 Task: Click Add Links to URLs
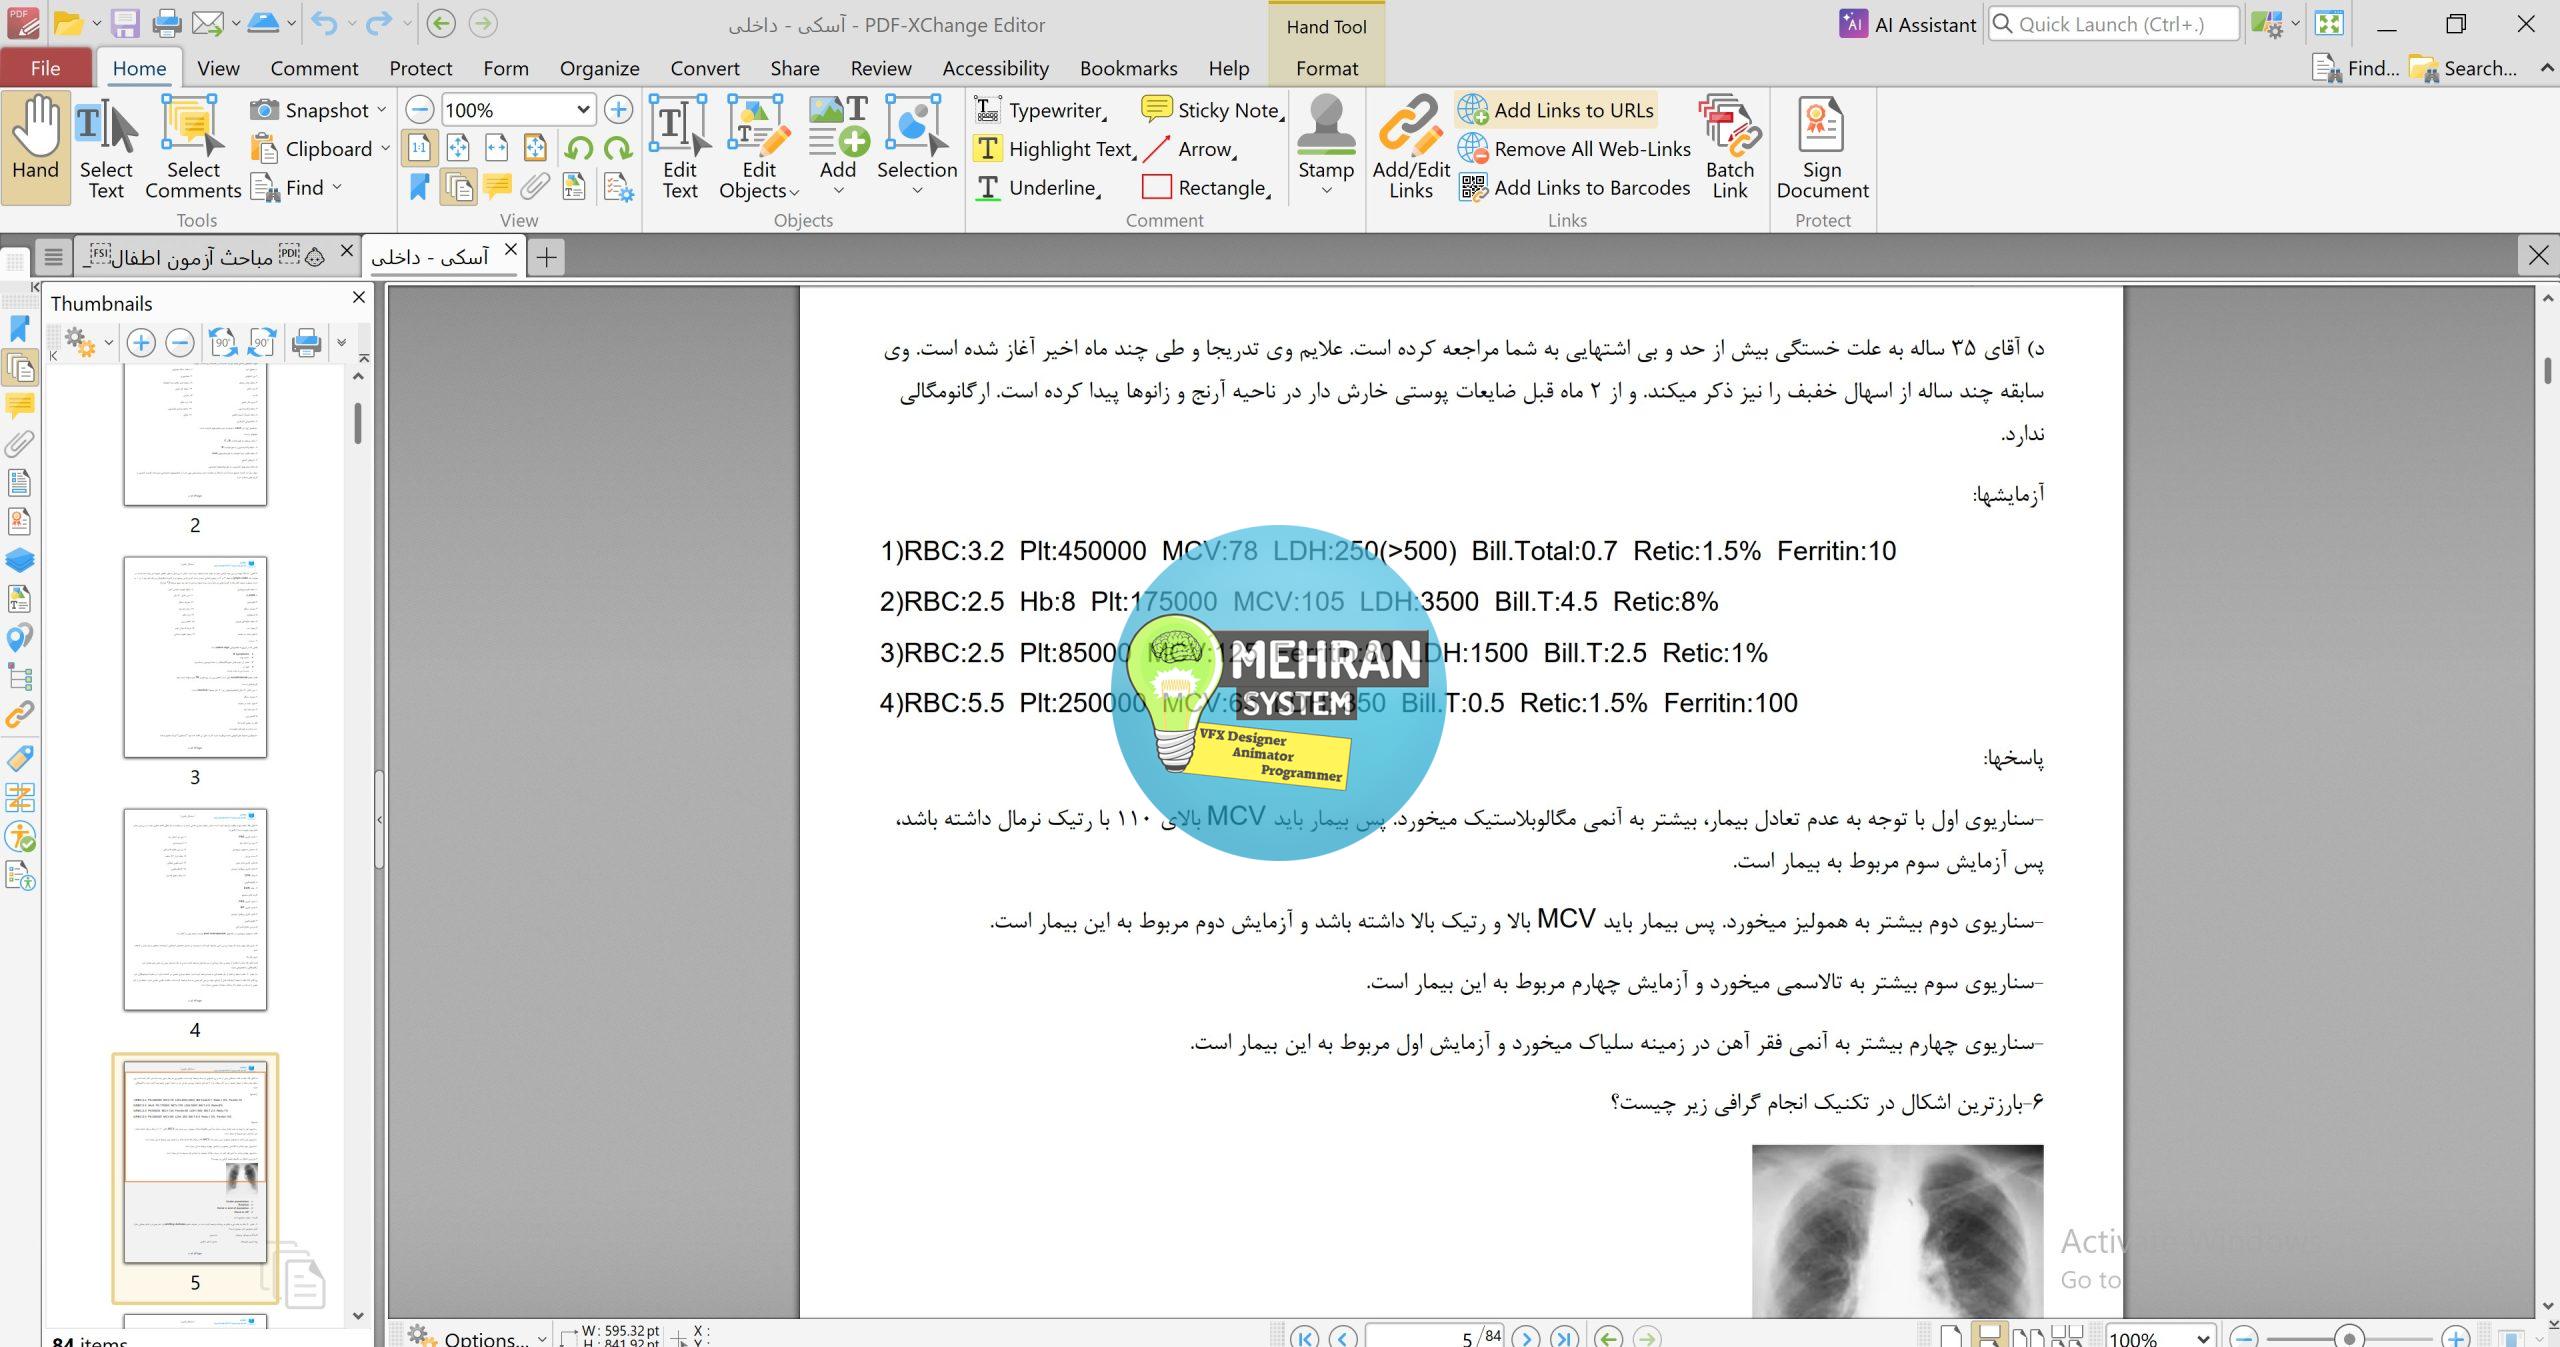click(x=1556, y=110)
